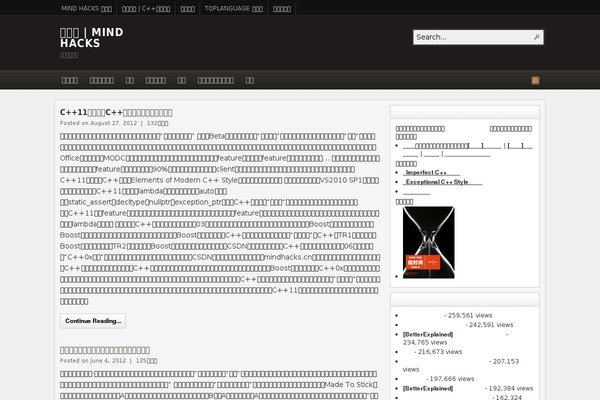Open MIND HACKS link in top bar
The width and height of the screenshot is (600, 400).
pos(86,8)
